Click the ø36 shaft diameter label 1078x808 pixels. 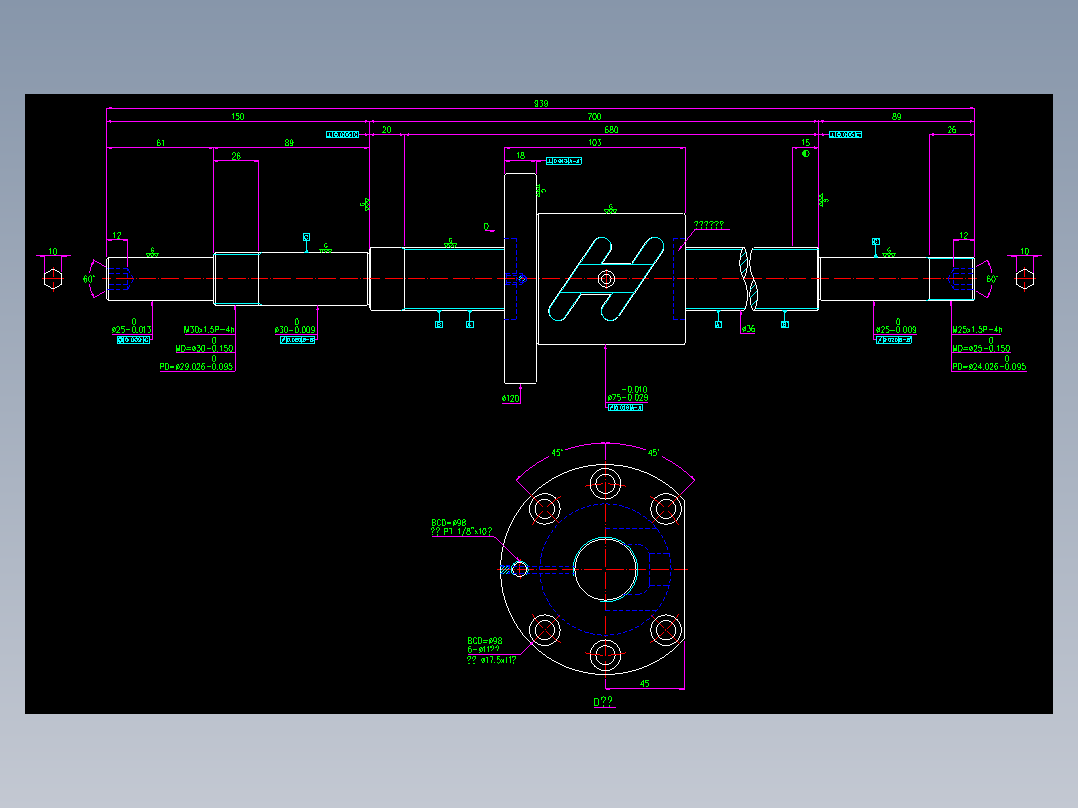click(748, 329)
